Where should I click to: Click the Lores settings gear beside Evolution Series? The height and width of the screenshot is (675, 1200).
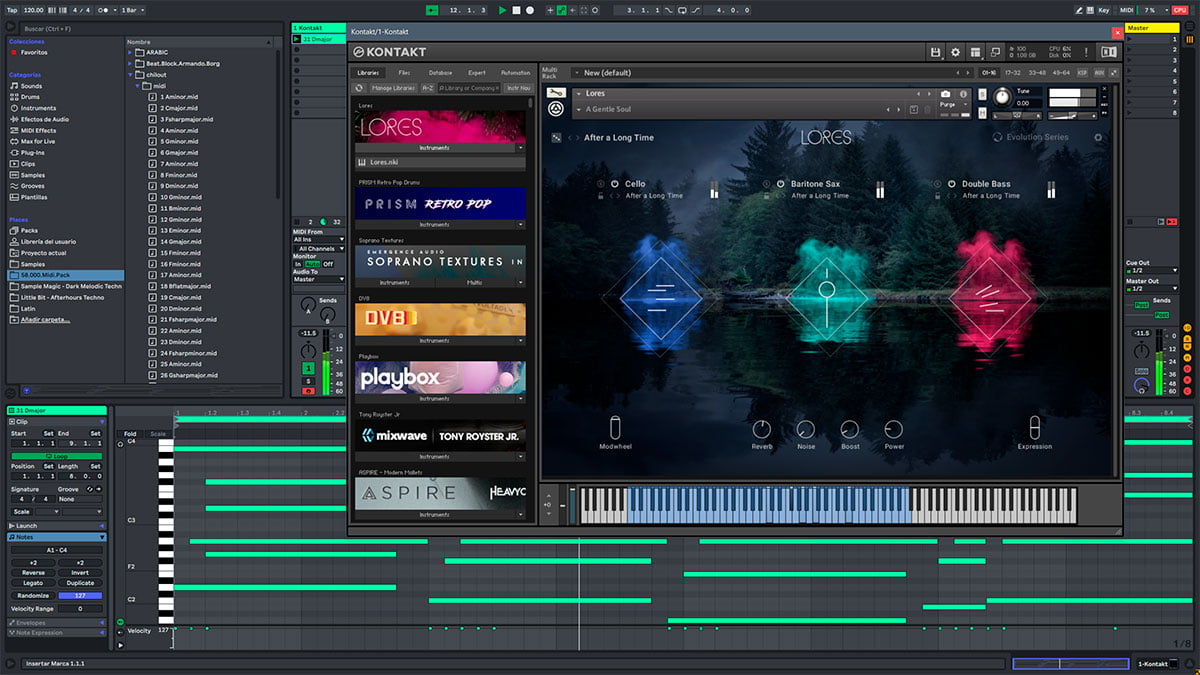click(x=1098, y=137)
